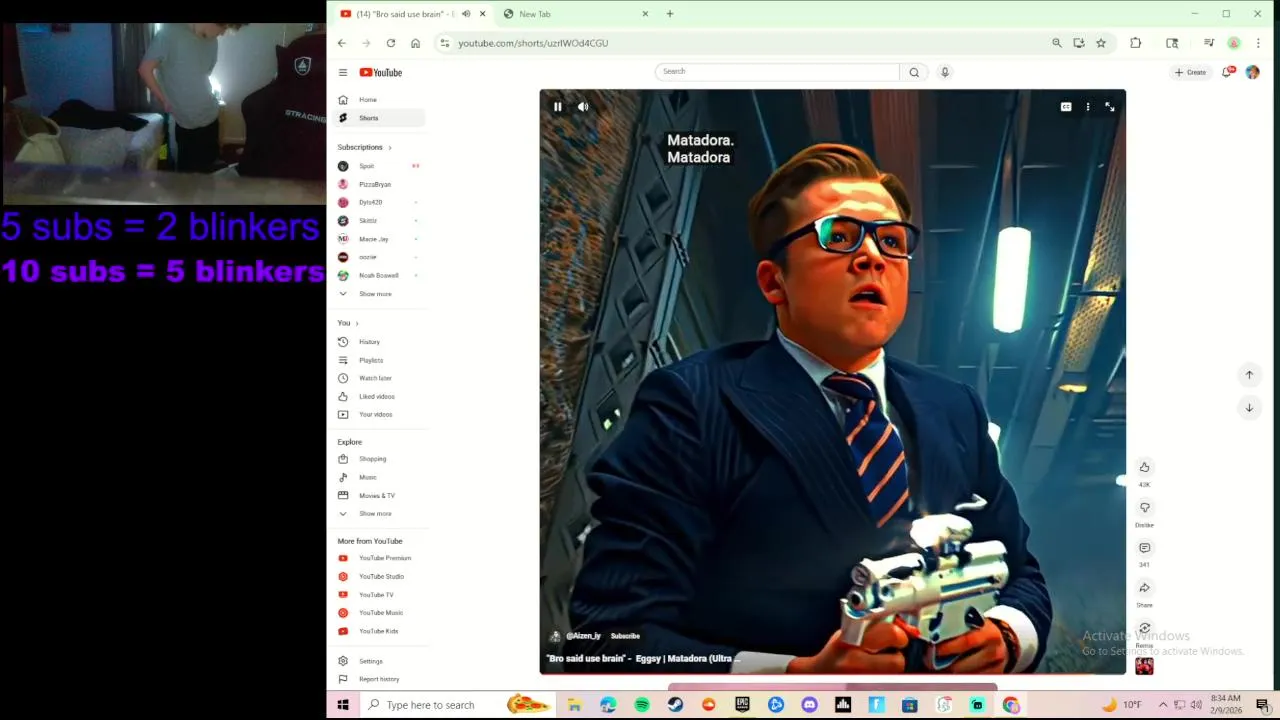Expand the Subscriptions section header
1280x720 pixels.
click(x=365, y=147)
